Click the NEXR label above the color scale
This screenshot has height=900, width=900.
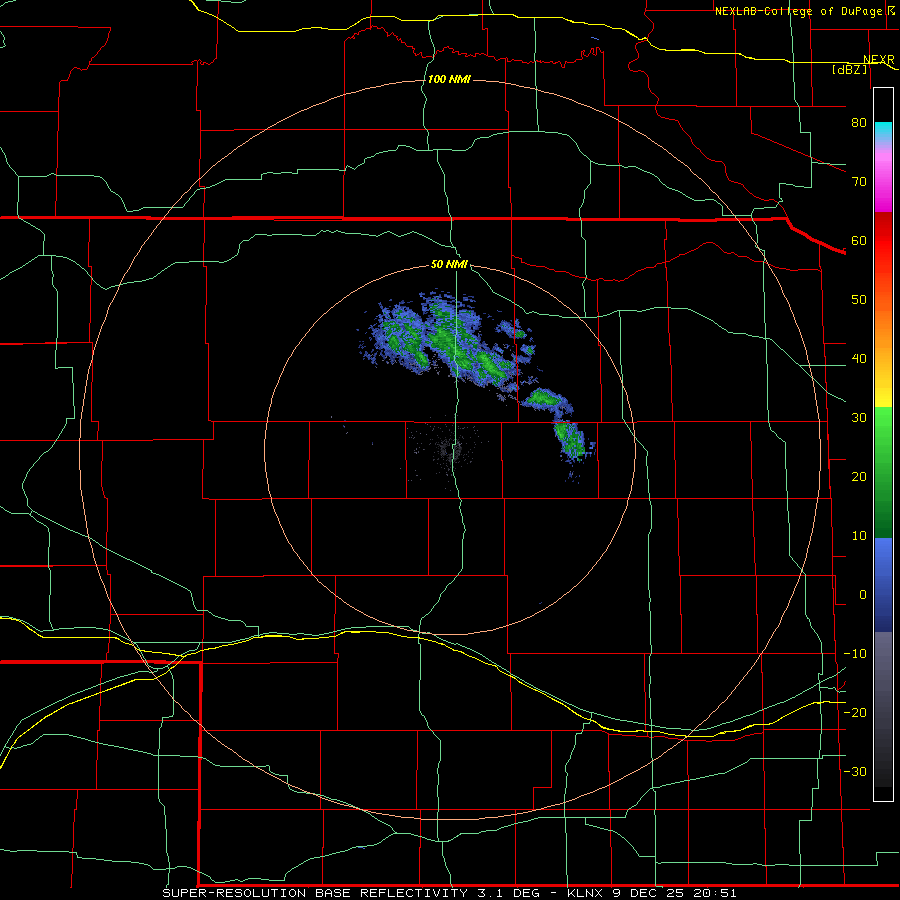click(878, 60)
